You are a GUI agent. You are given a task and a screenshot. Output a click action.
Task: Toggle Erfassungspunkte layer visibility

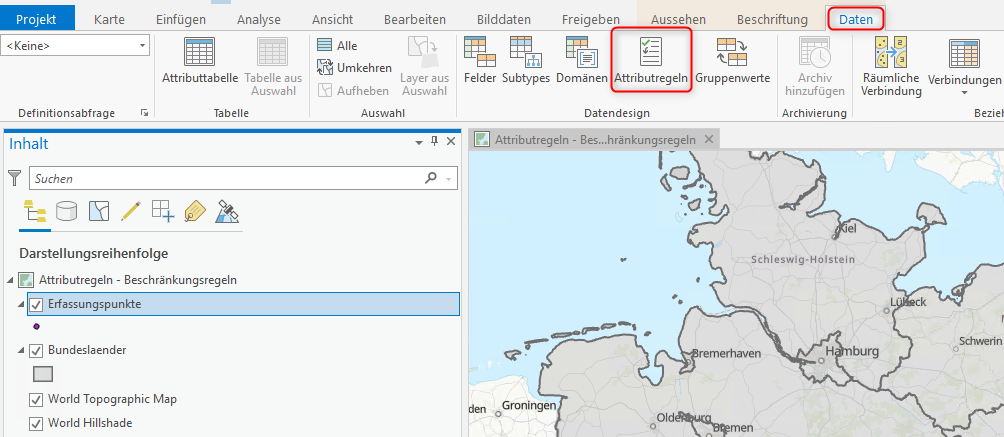[36, 305]
